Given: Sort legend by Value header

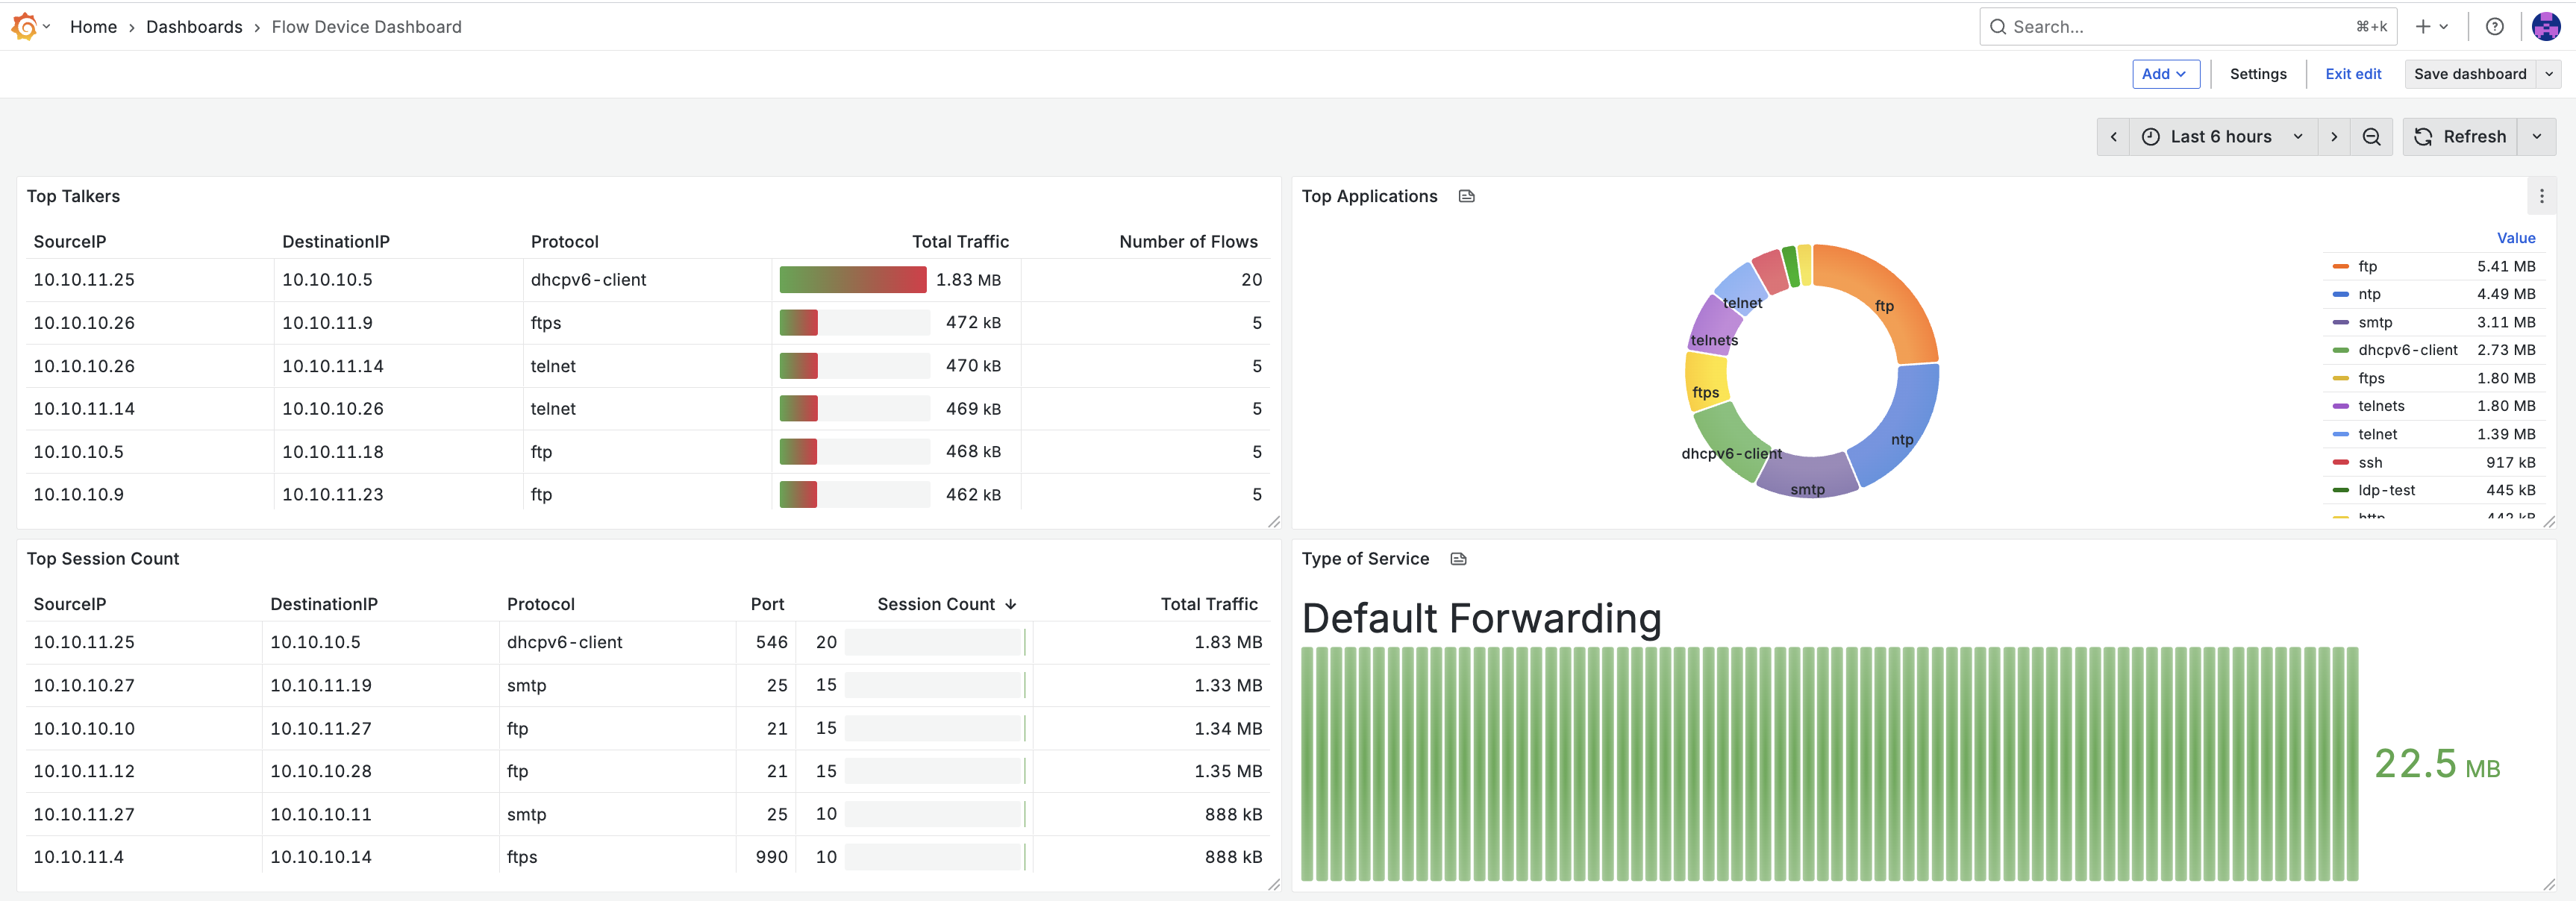Looking at the screenshot, I should [2515, 238].
